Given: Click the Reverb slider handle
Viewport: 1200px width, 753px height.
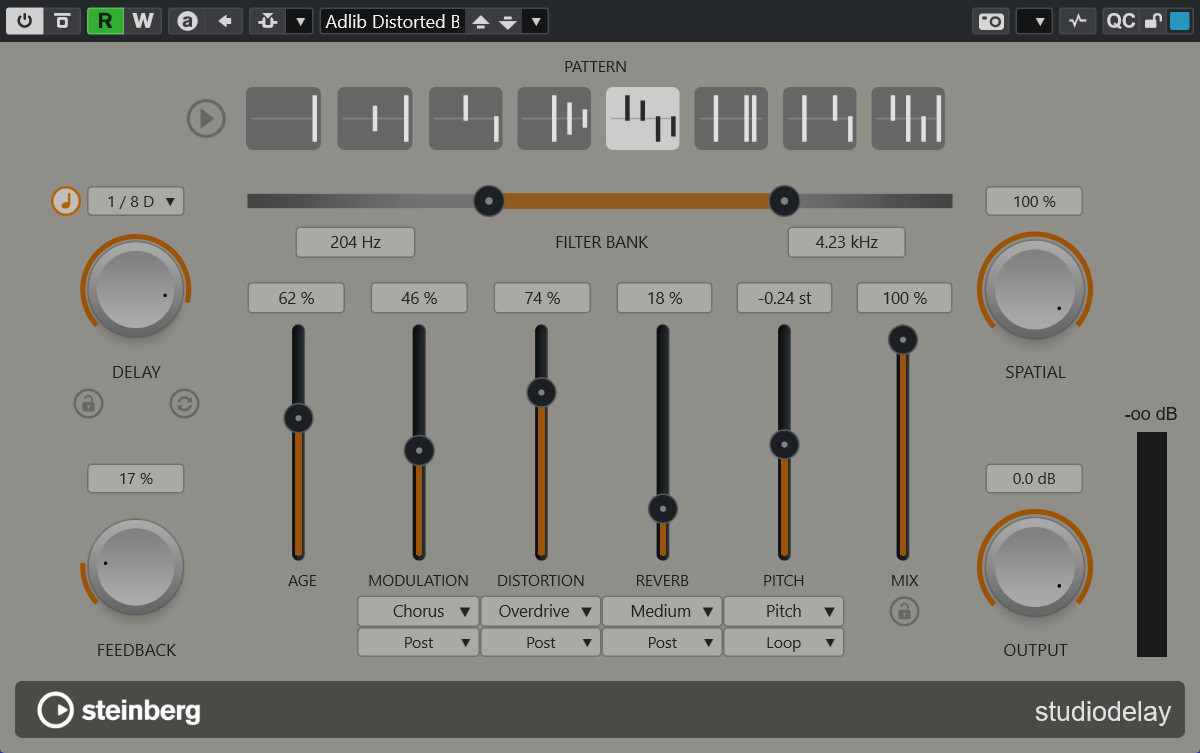Looking at the screenshot, I should pos(662,508).
